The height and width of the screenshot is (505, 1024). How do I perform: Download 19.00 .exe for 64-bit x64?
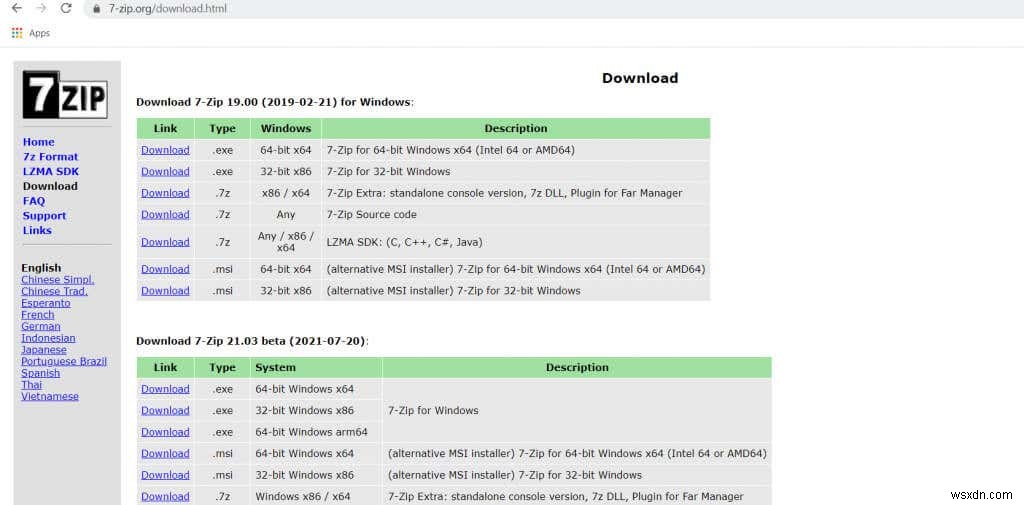pyautogui.click(x=165, y=150)
